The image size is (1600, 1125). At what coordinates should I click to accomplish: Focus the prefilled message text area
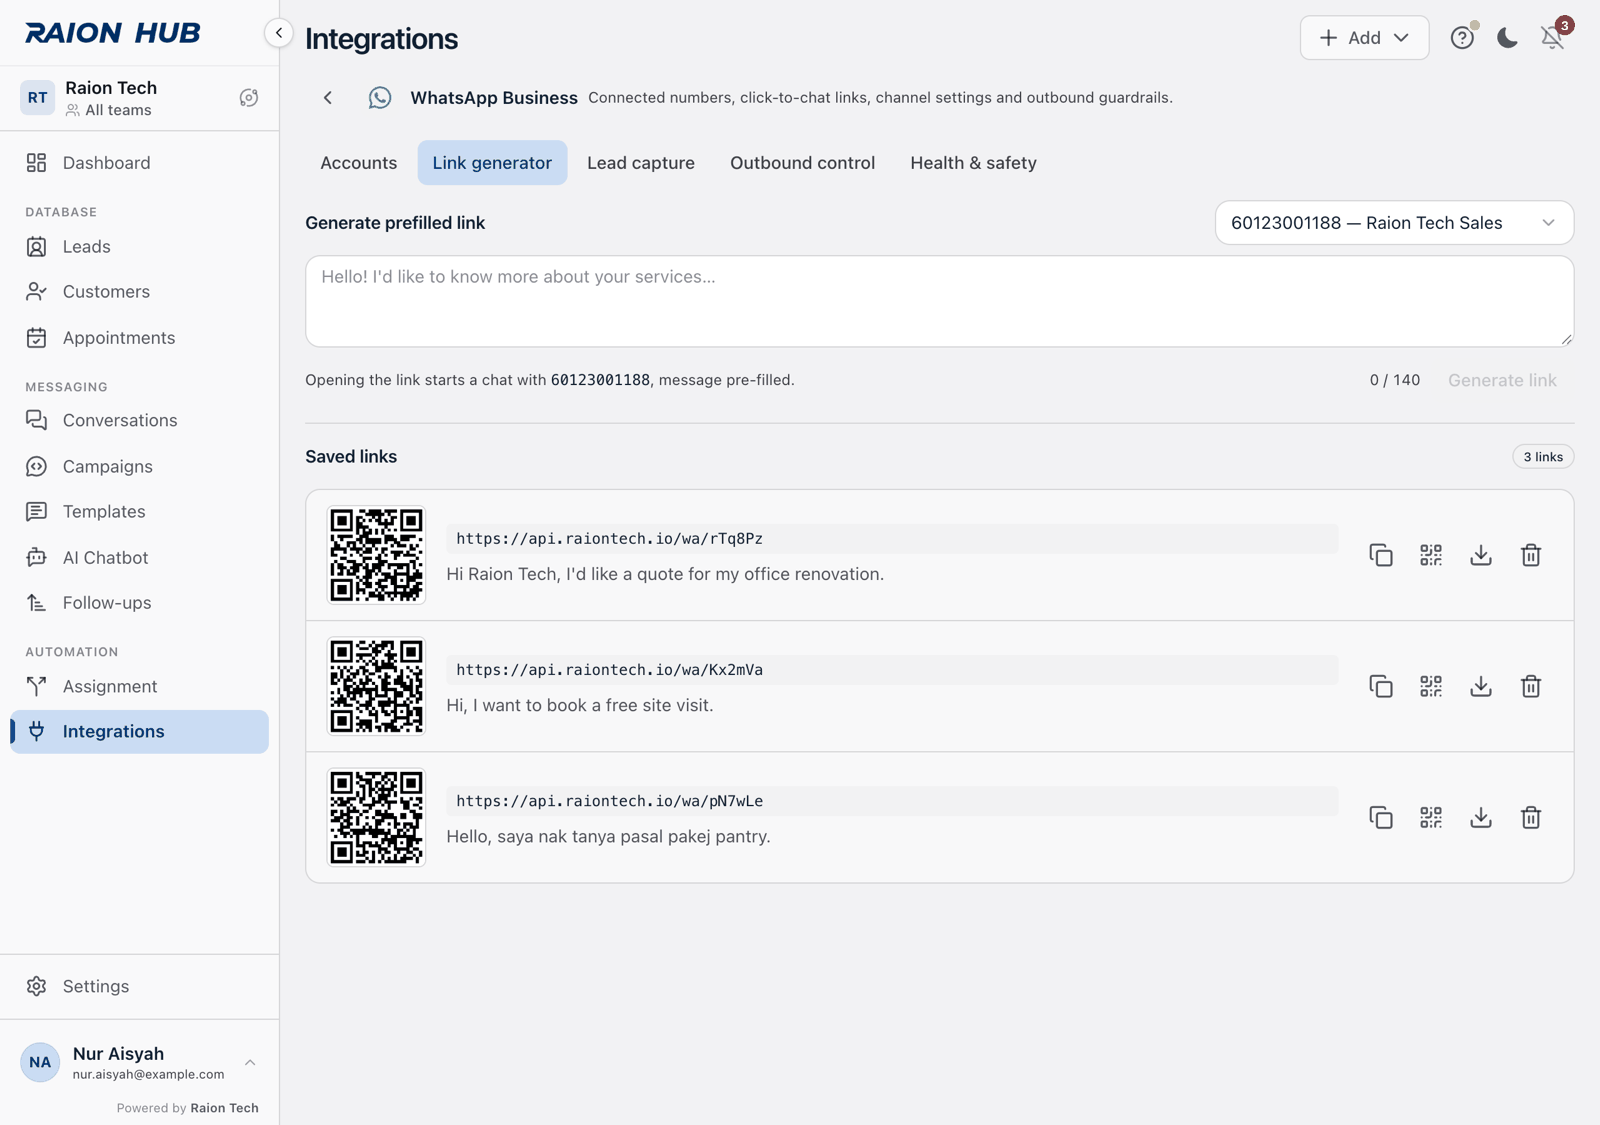[940, 302]
